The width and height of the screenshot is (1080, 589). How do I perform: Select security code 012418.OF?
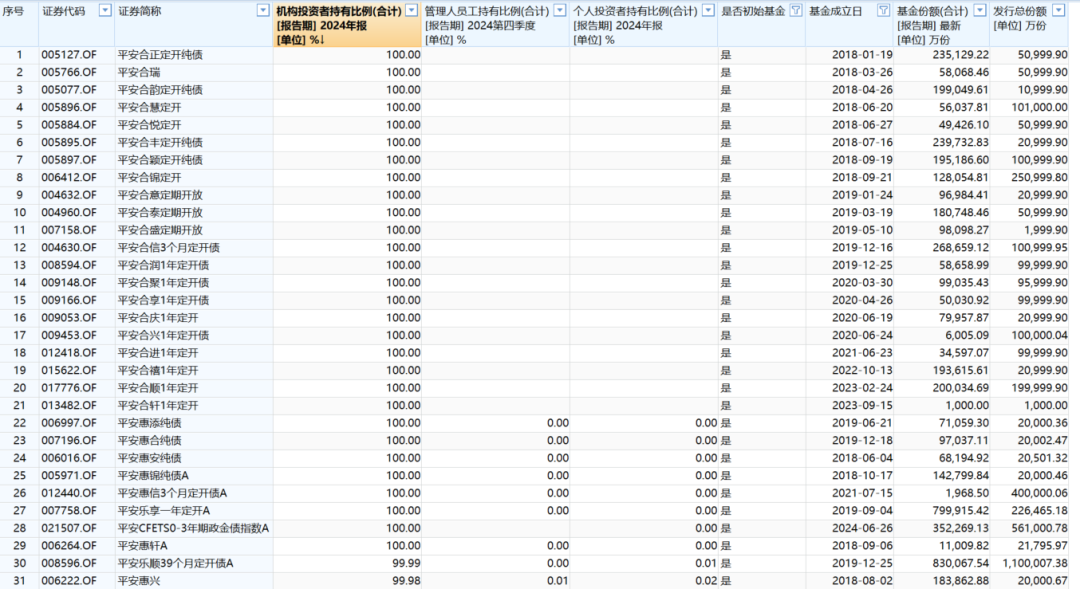[69, 353]
